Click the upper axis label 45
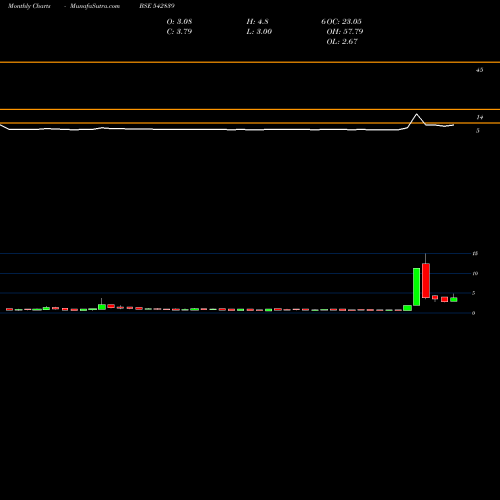 [x=479, y=70]
